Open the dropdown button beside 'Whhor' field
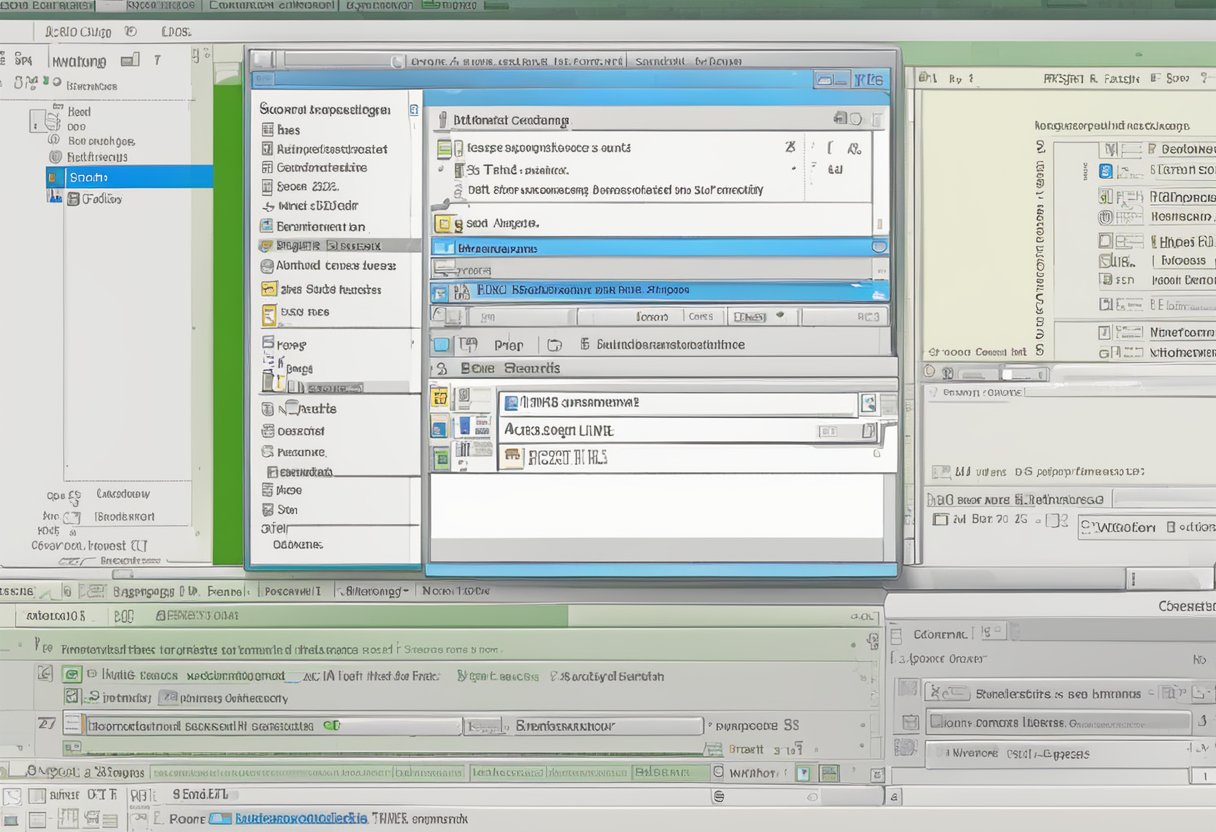The image size is (1216, 832). [x=802, y=773]
